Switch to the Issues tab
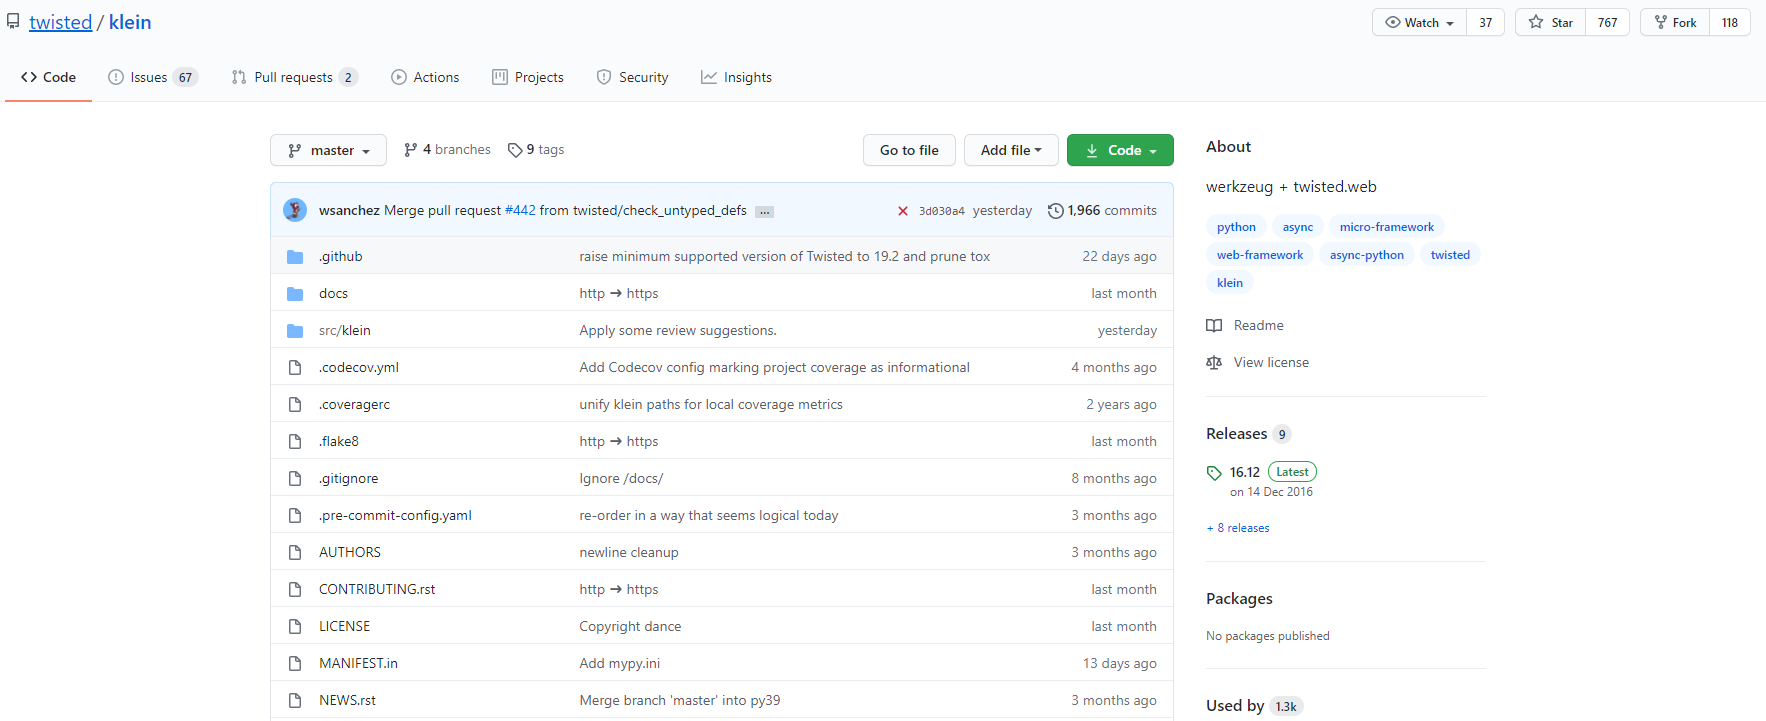The height and width of the screenshot is (721, 1766). [153, 77]
